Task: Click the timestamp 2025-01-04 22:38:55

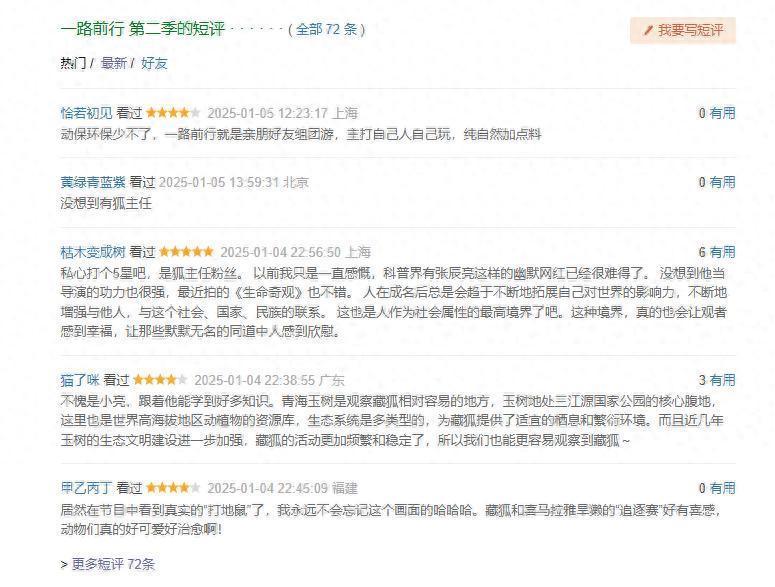Action: point(254,380)
